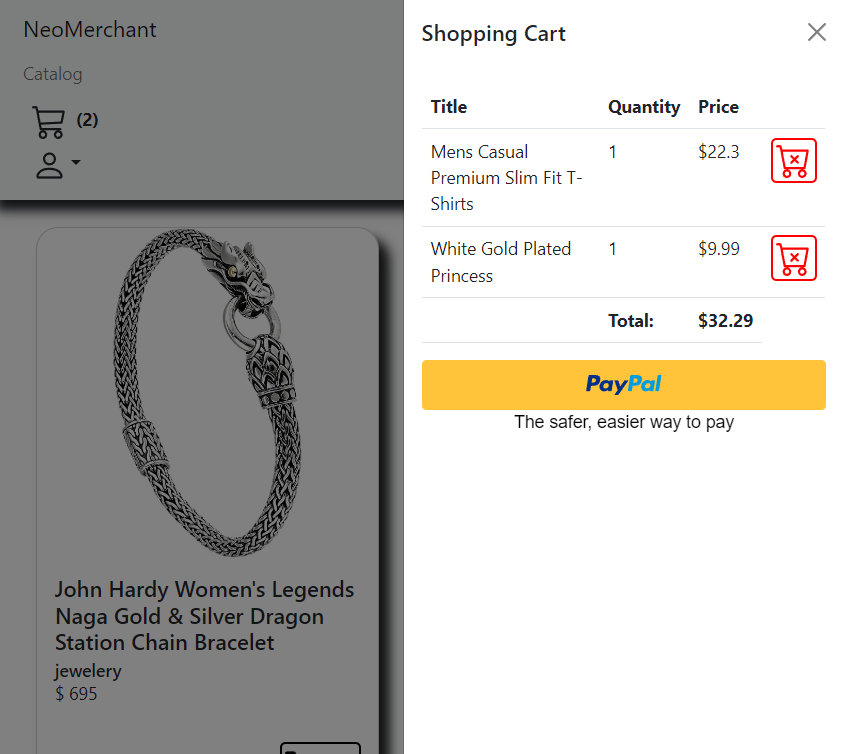
Task: Click the cart item count (2)
Action: 87,120
